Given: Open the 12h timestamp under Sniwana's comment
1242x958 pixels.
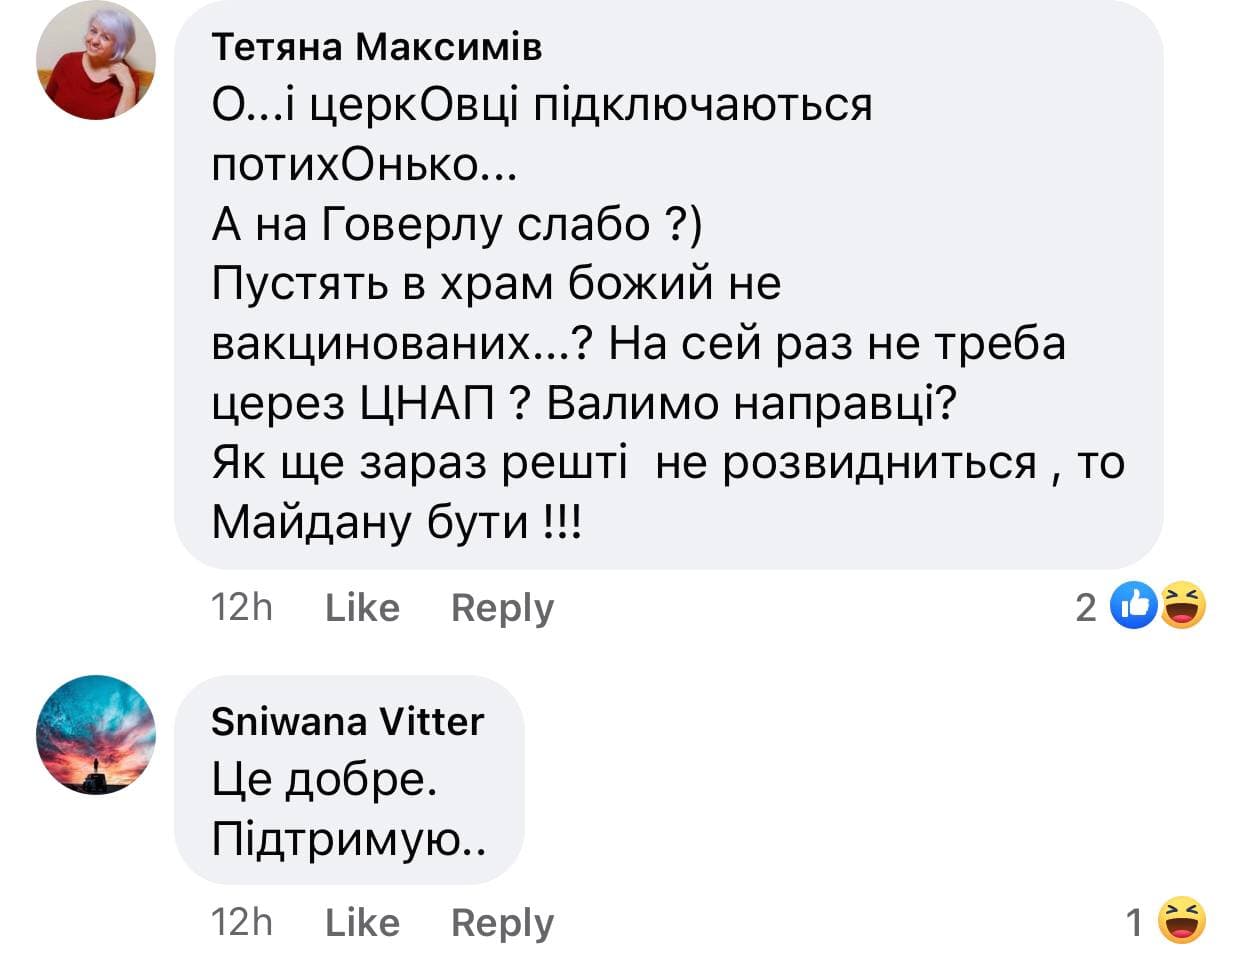Looking at the screenshot, I should [241, 922].
